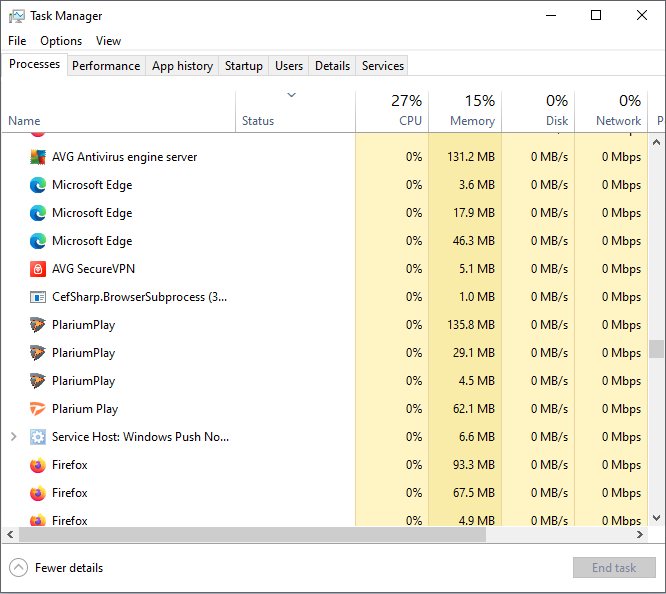Select the AVG SecureVPN red icon
The width and height of the screenshot is (666, 594).
38,269
